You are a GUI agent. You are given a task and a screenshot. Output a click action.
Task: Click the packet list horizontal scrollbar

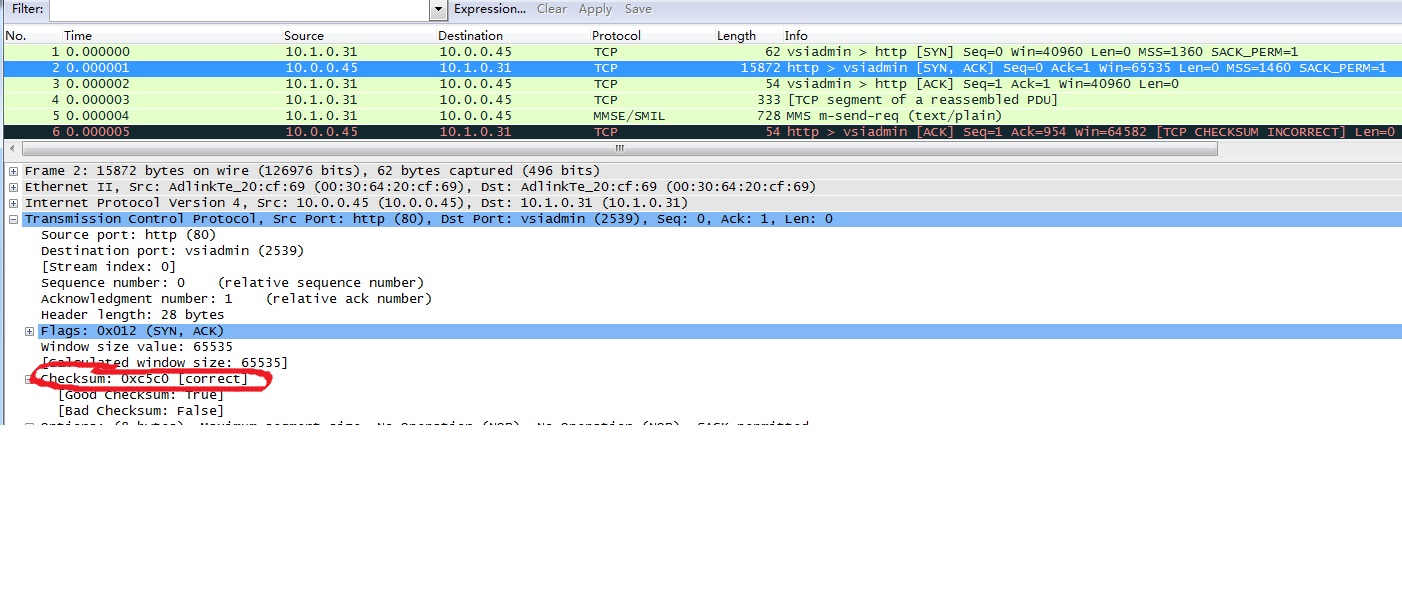click(x=620, y=148)
